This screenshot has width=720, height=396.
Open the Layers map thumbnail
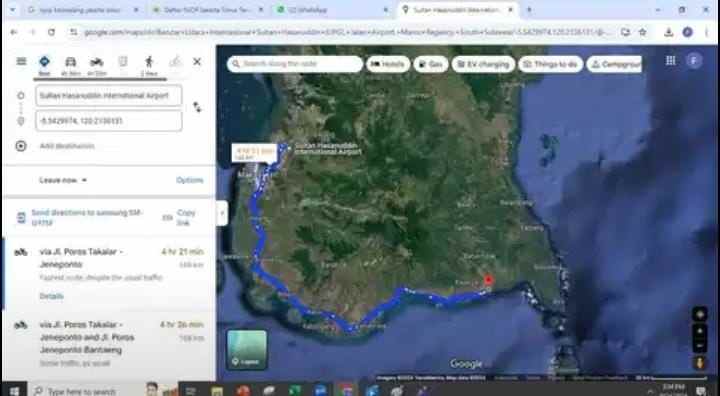tap(247, 350)
